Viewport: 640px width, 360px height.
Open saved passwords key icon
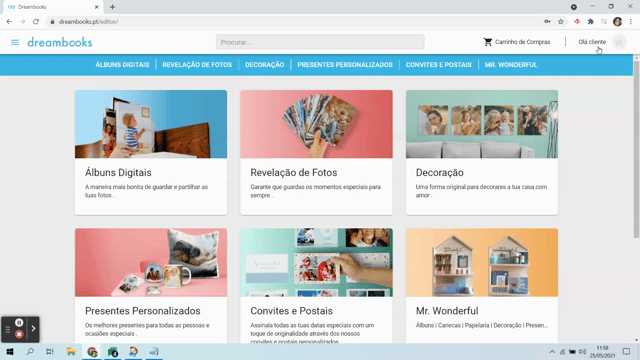pos(547,22)
